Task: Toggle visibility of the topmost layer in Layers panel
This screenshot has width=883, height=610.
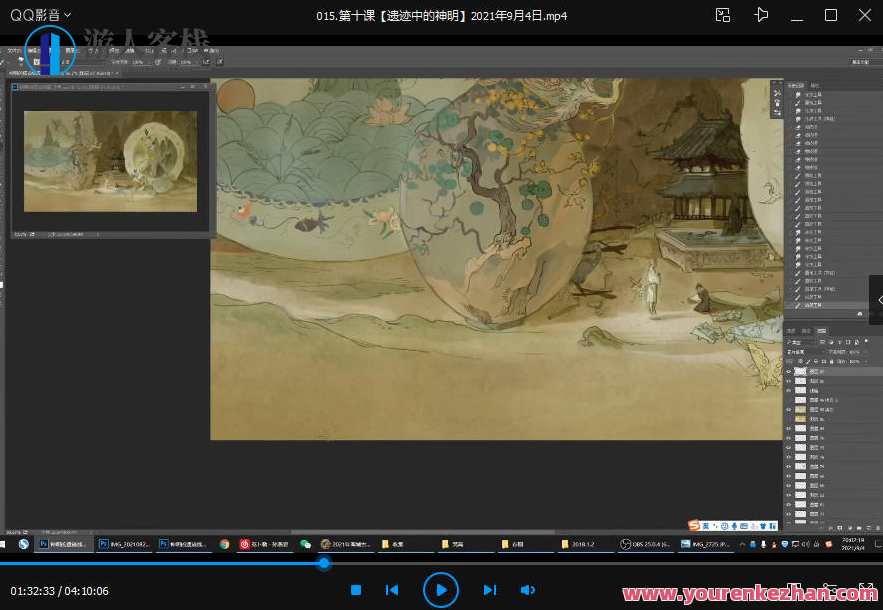Action: (x=787, y=371)
